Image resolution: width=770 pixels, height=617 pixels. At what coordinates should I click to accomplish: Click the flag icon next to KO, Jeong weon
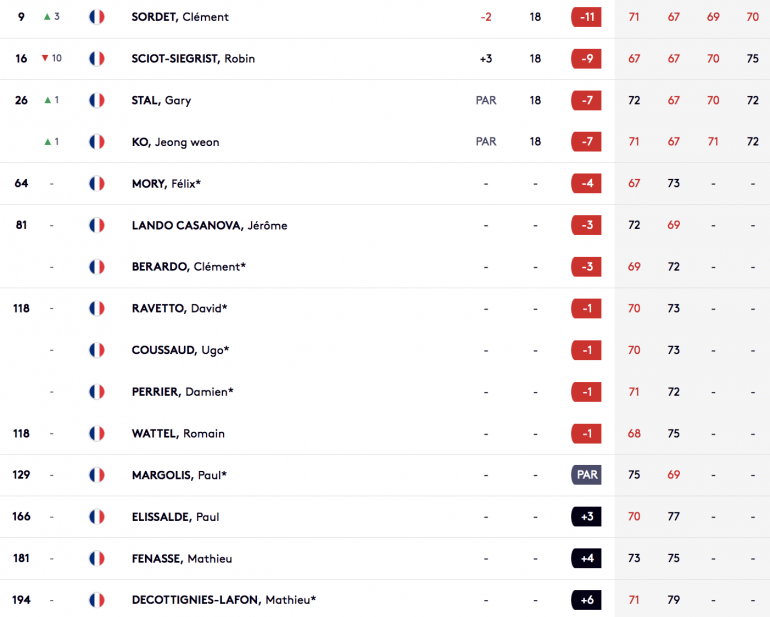click(x=97, y=142)
